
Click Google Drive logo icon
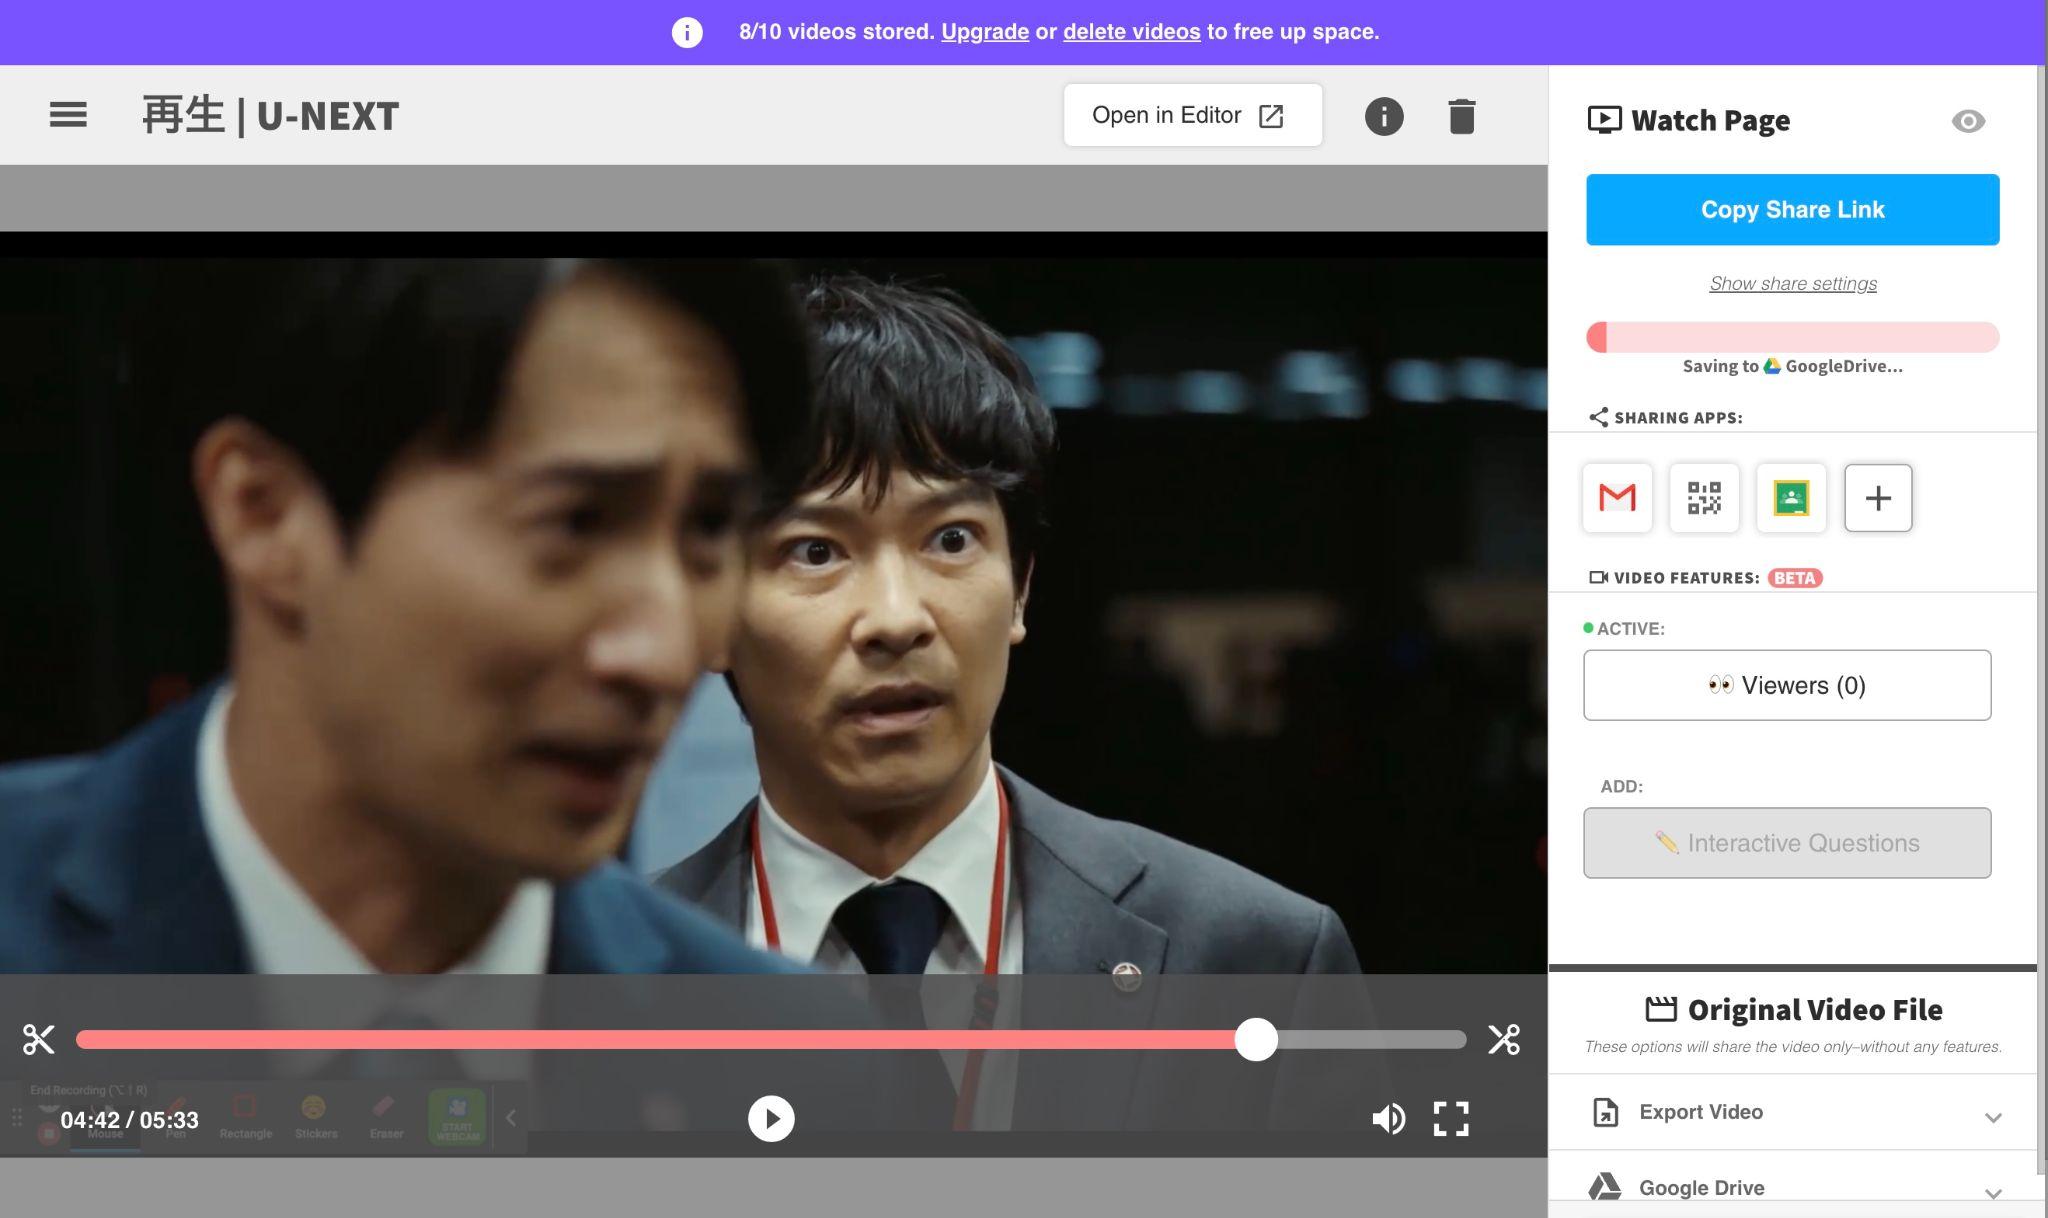[1605, 1187]
